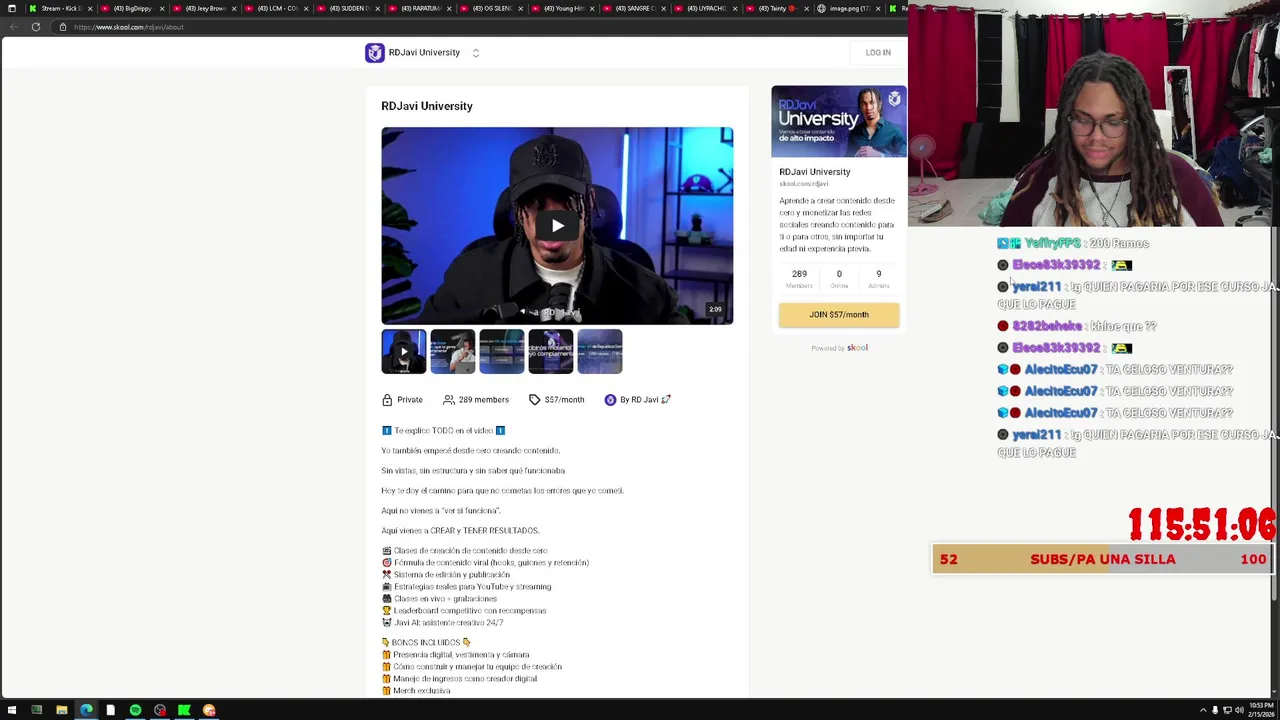The width and height of the screenshot is (1280, 720).
Task: Click the address bar with skool.com URL
Action: pyautogui.click(x=128, y=27)
